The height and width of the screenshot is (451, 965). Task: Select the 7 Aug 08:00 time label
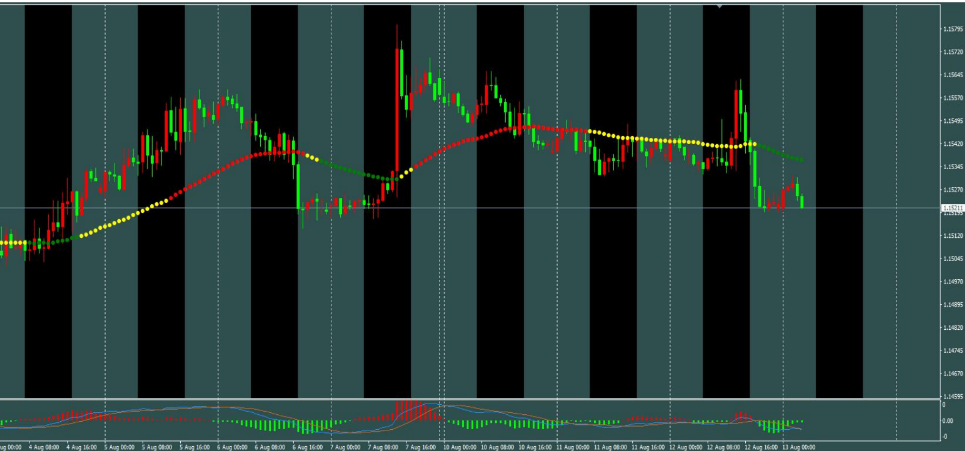[x=384, y=447]
